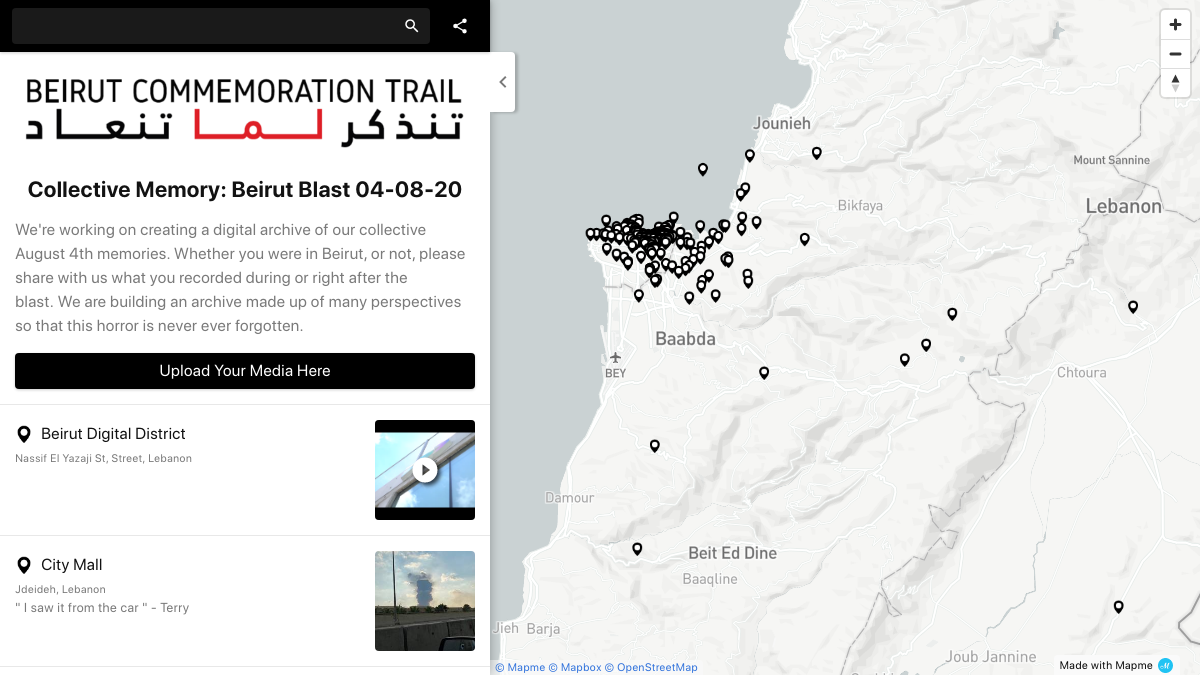Click the map pitch arrows control
This screenshot has width=1200, height=675.
pos(1175,83)
